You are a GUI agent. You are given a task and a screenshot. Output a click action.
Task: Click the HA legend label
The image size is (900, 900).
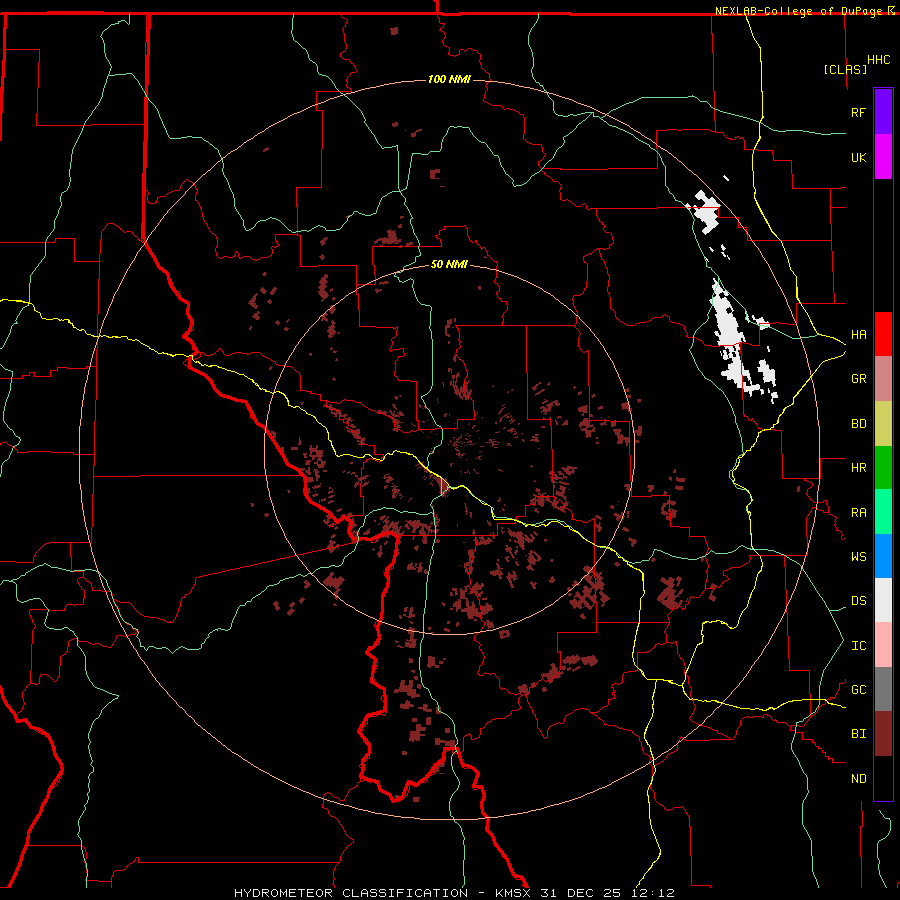(859, 334)
